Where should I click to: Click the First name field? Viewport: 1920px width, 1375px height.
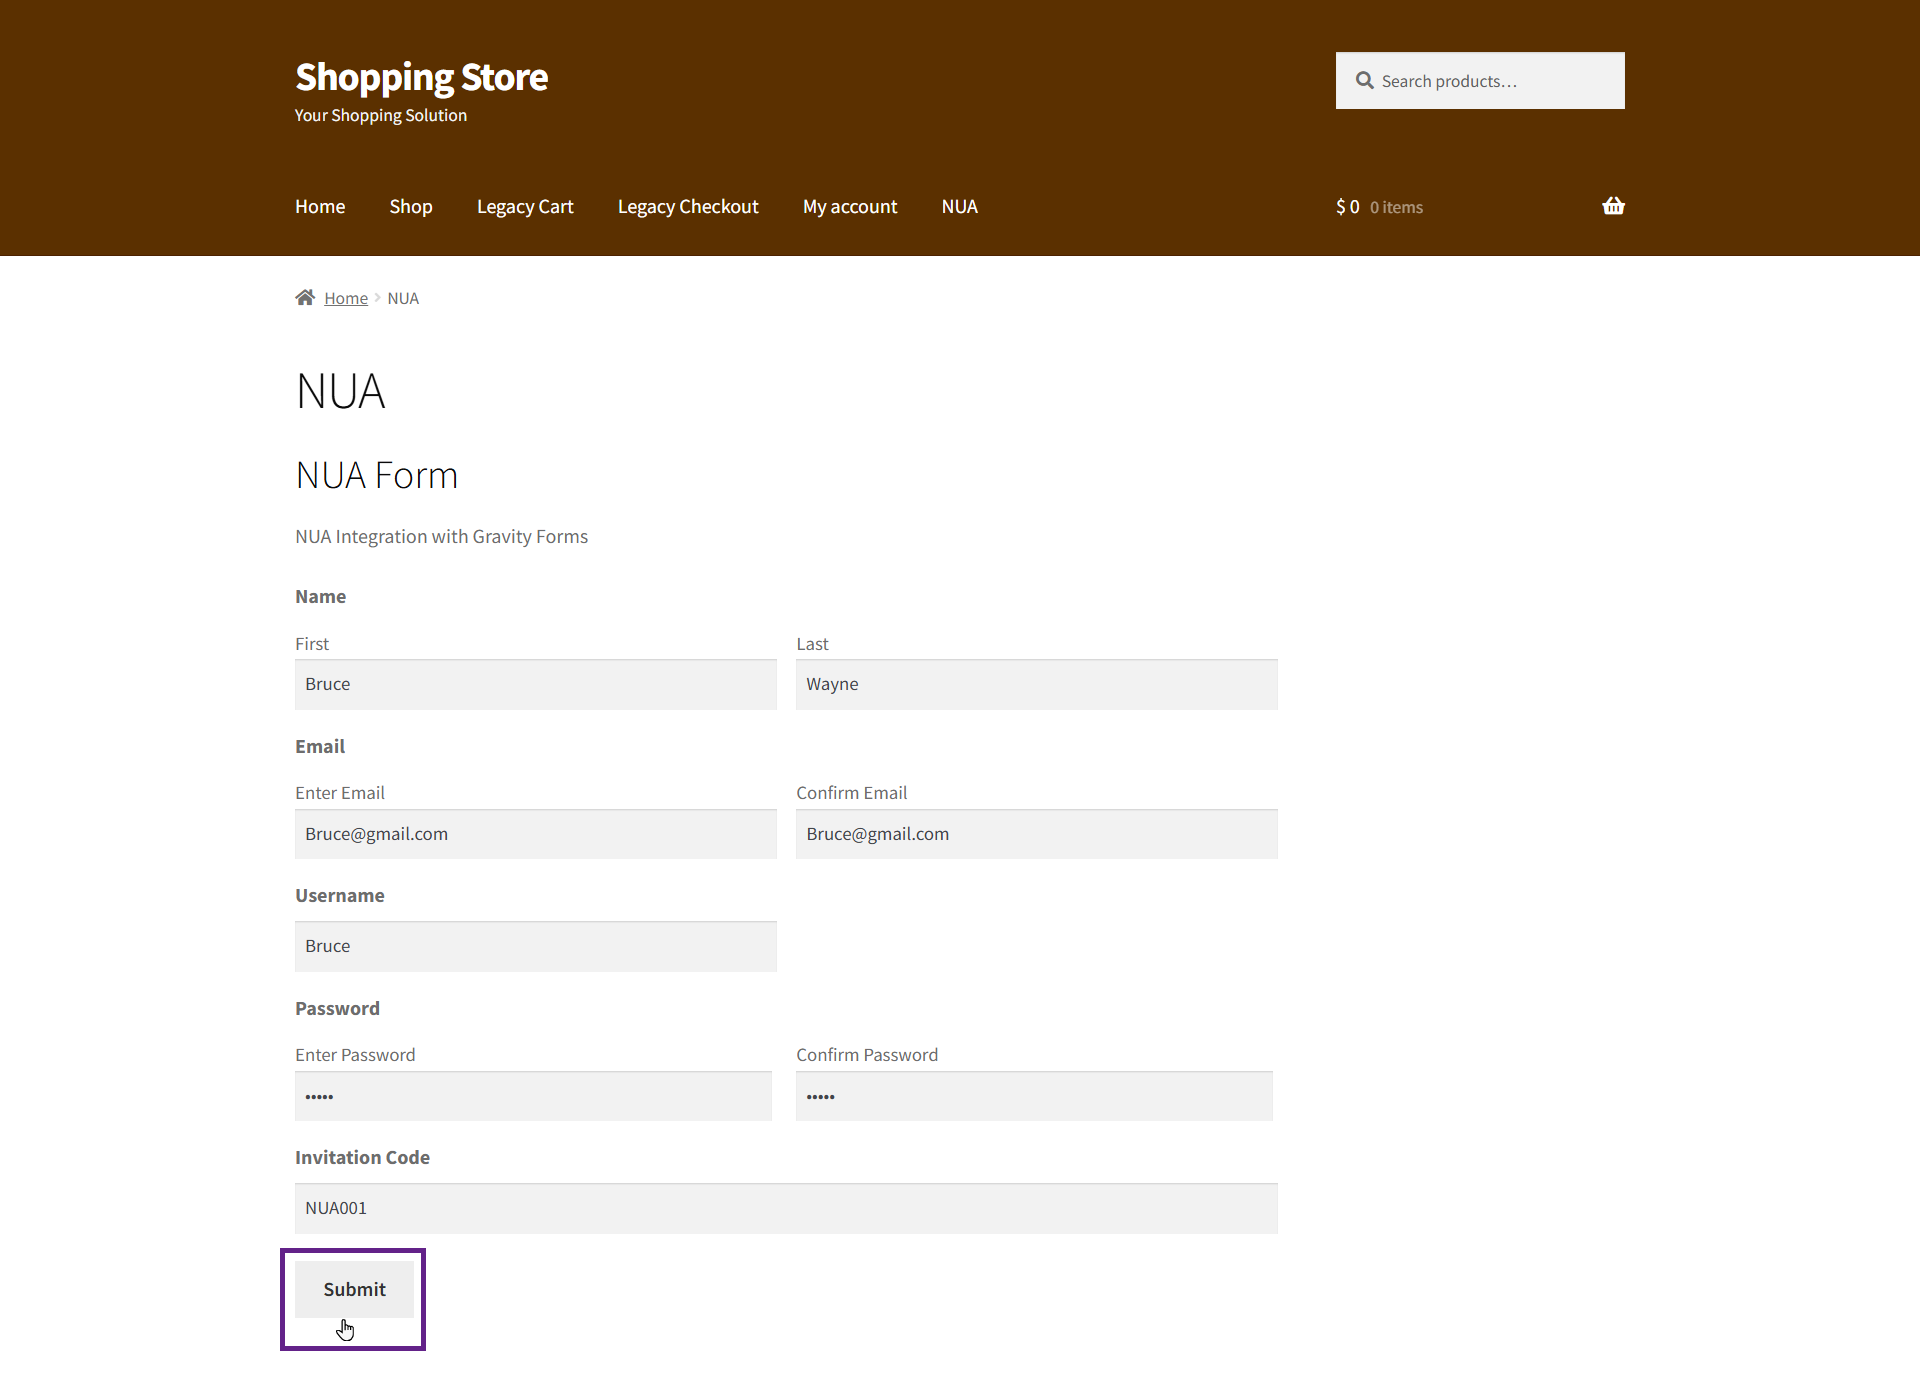tap(535, 685)
